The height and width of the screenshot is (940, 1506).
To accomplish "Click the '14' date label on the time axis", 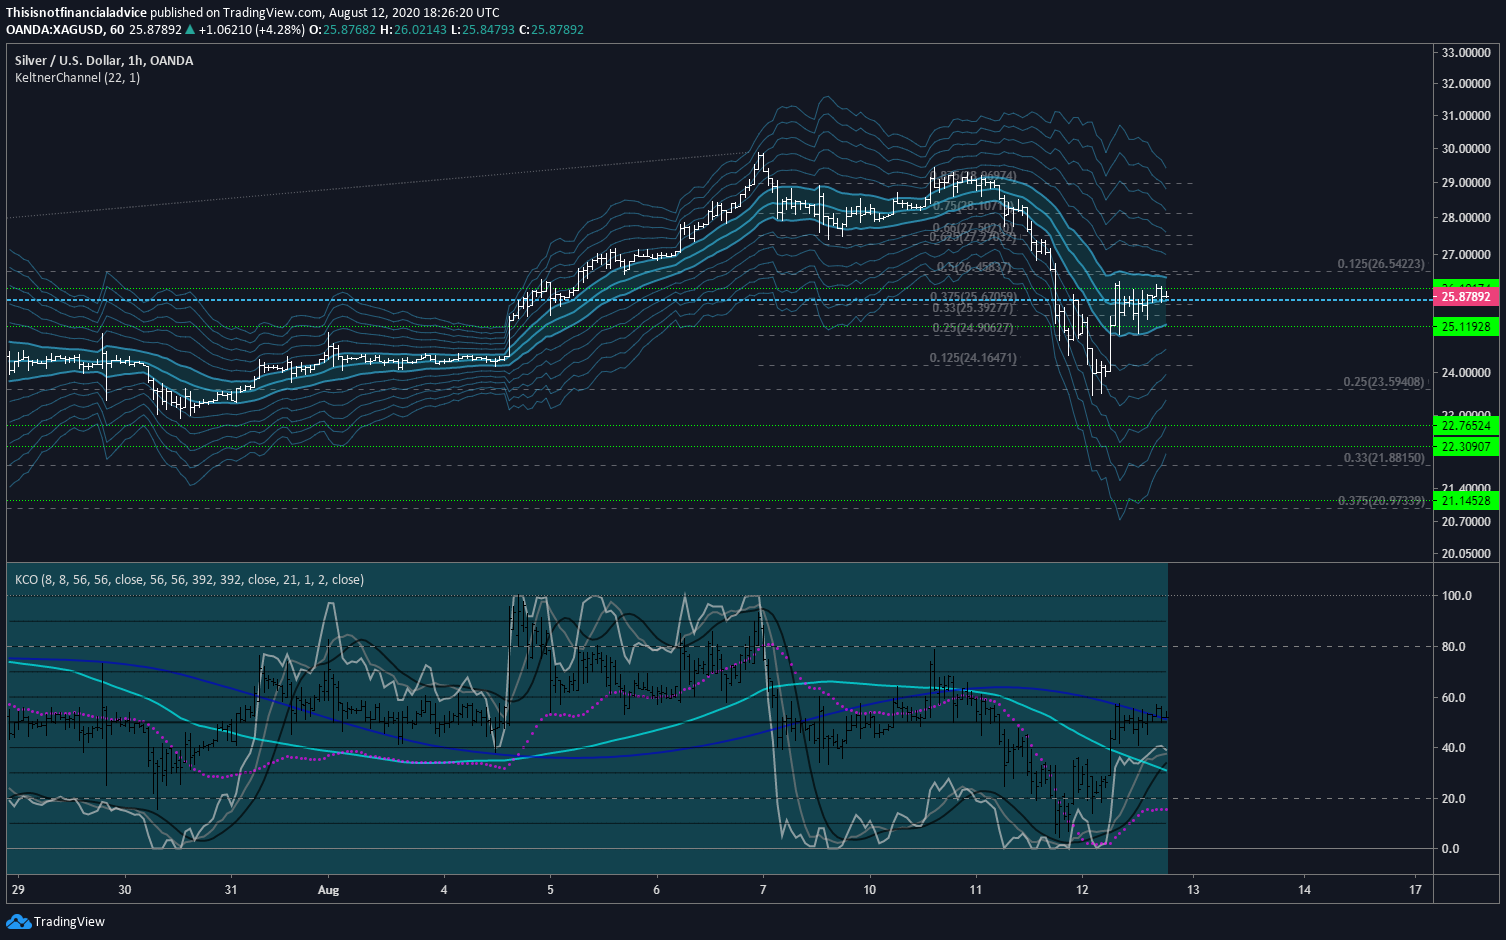I will pyautogui.click(x=1304, y=890).
